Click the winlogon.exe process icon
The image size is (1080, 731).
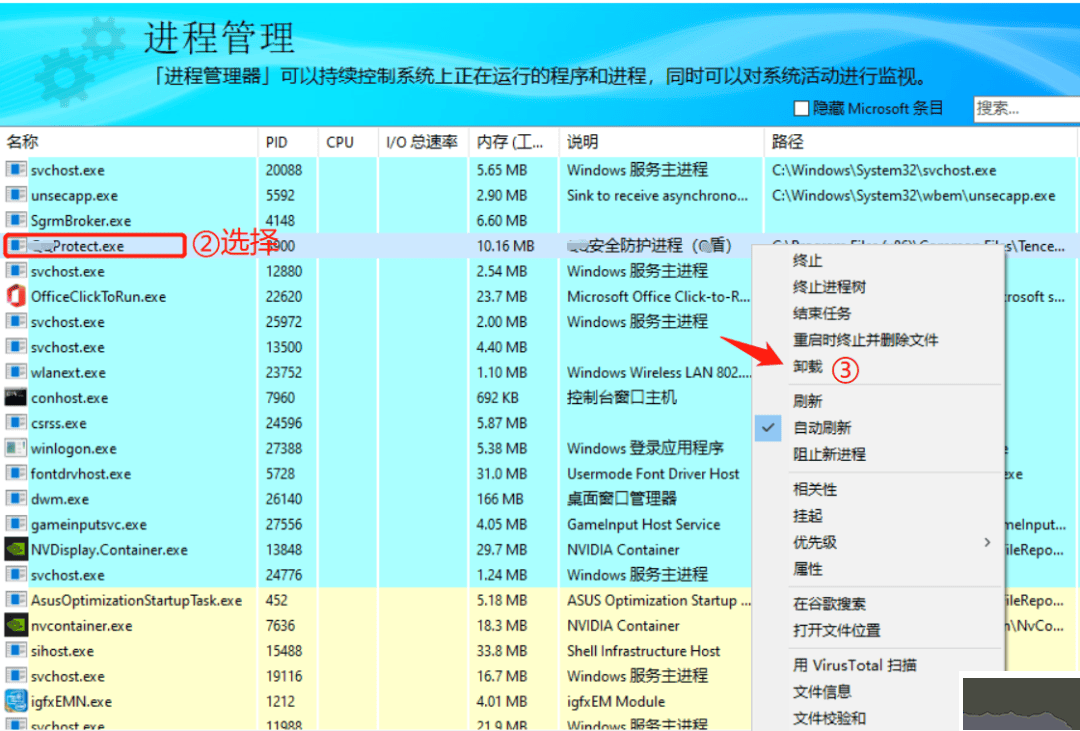(16, 448)
